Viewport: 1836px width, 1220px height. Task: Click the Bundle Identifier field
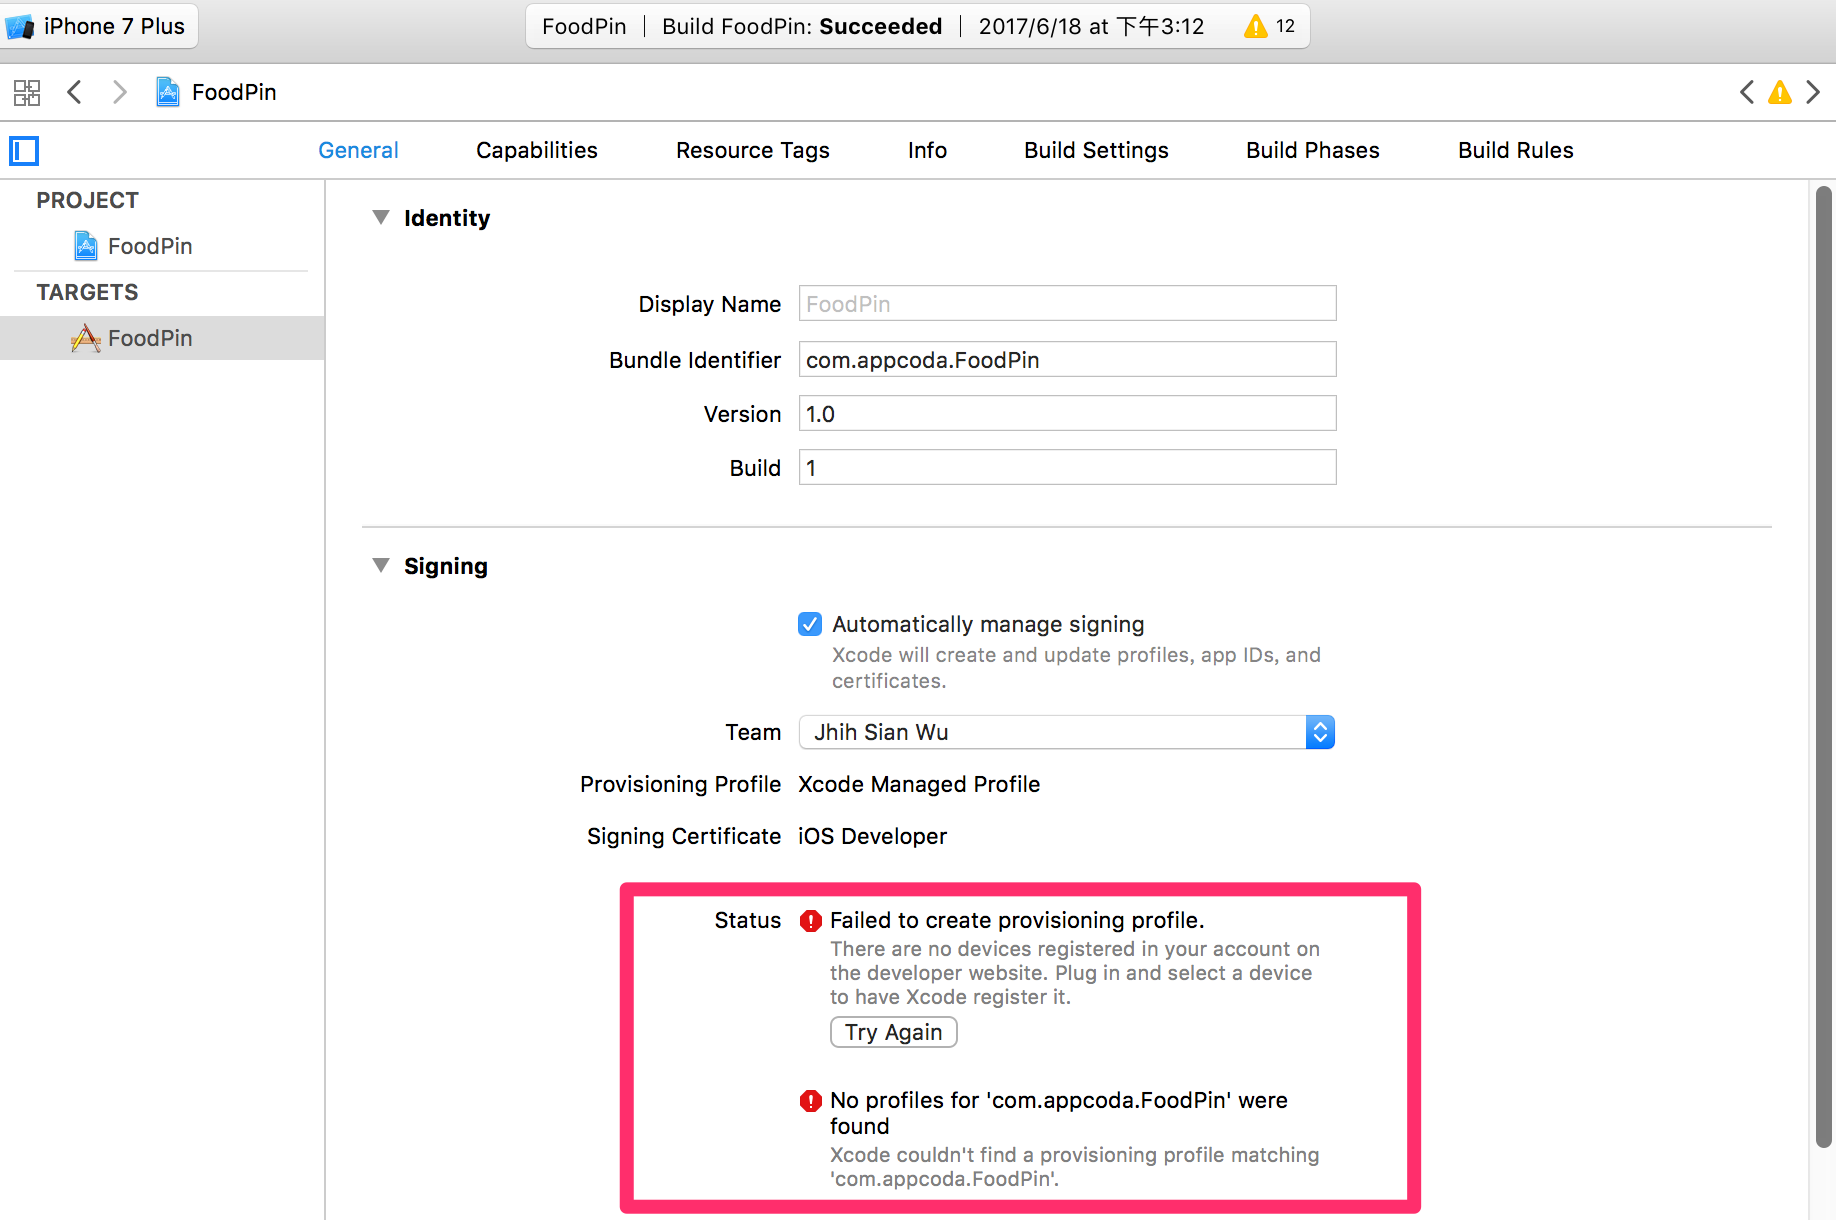(x=1067, y=360)
